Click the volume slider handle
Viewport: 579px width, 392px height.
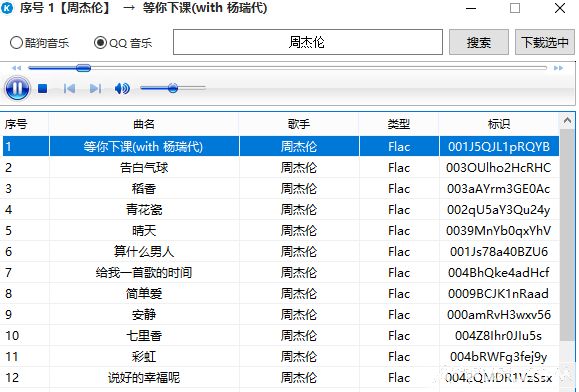(x=172, y=88)
